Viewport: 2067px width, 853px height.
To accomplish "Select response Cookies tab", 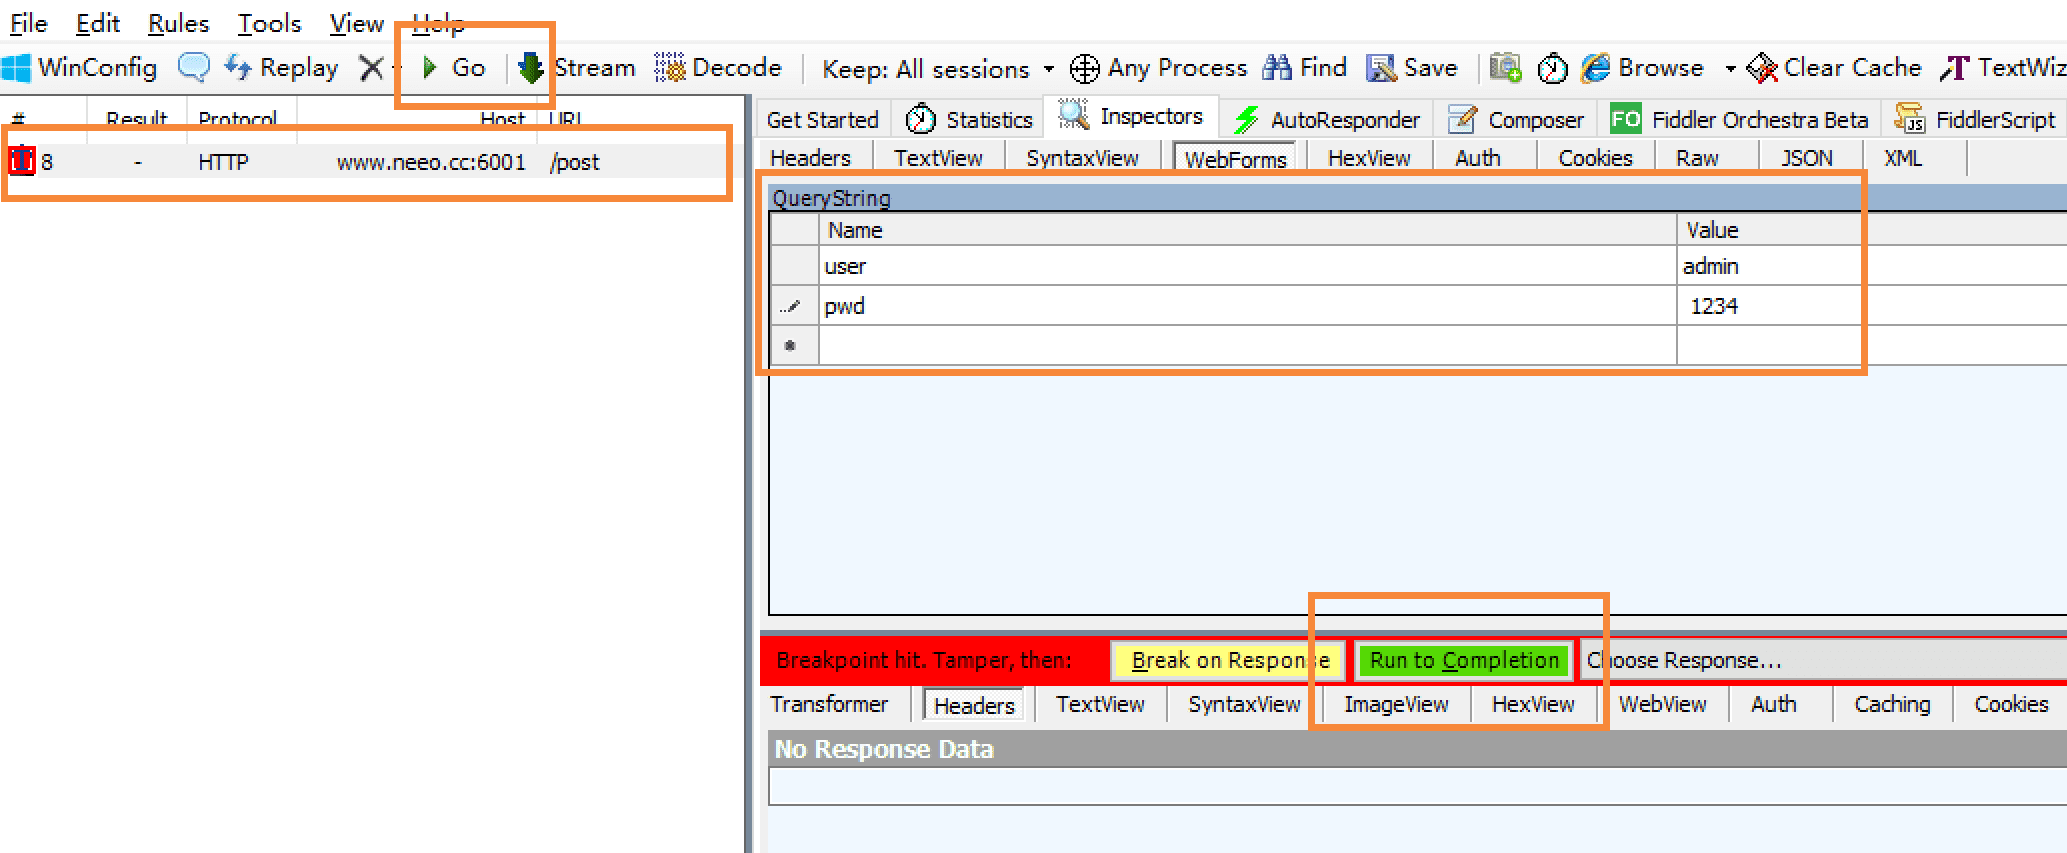I will pyautogui.click(x=2011, y=704).
